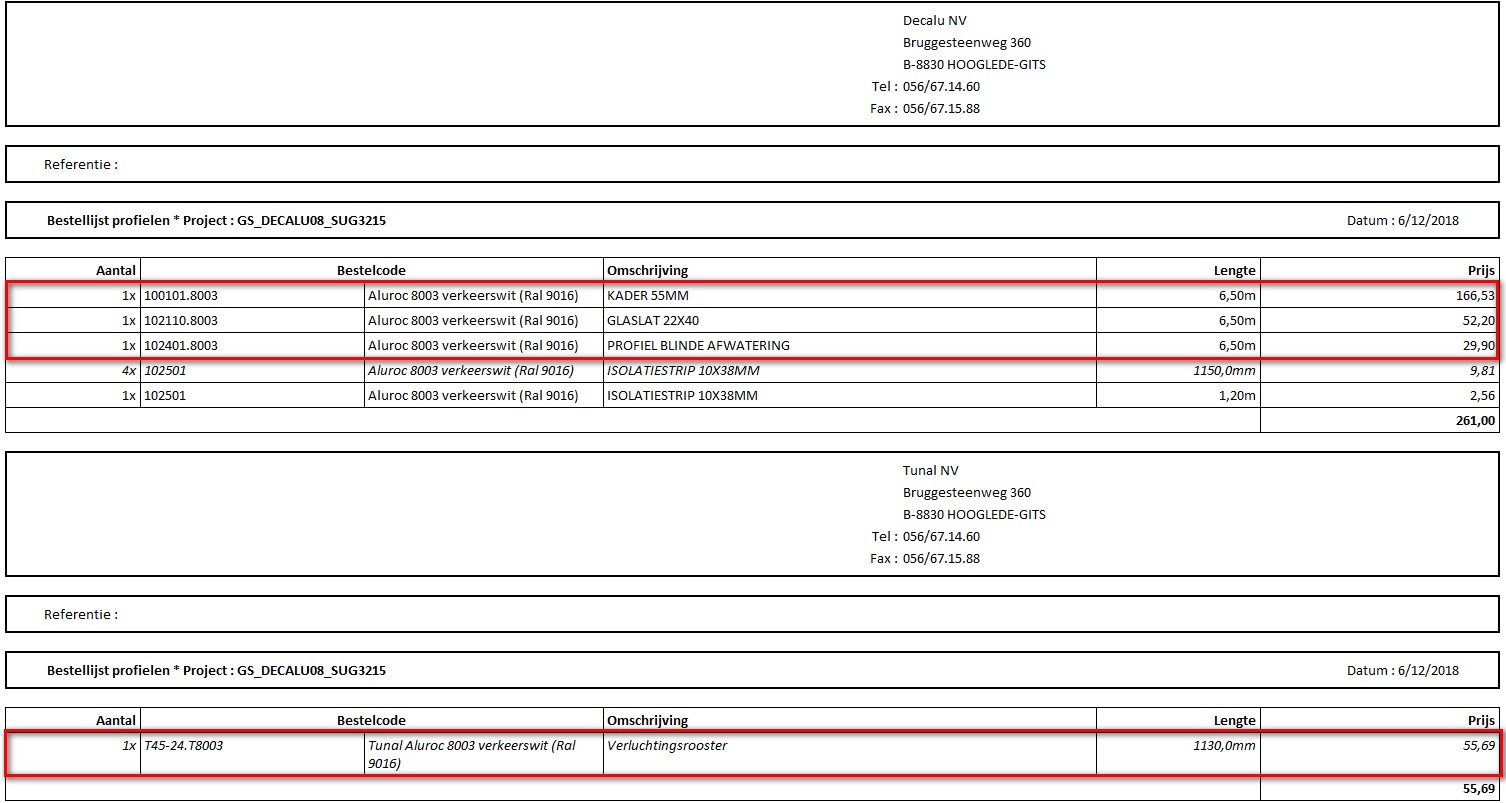Click "Tunal Aluroc 8003 verkeerswit (Ral 9016)"

pyautogui.click(x=472, y=755)
